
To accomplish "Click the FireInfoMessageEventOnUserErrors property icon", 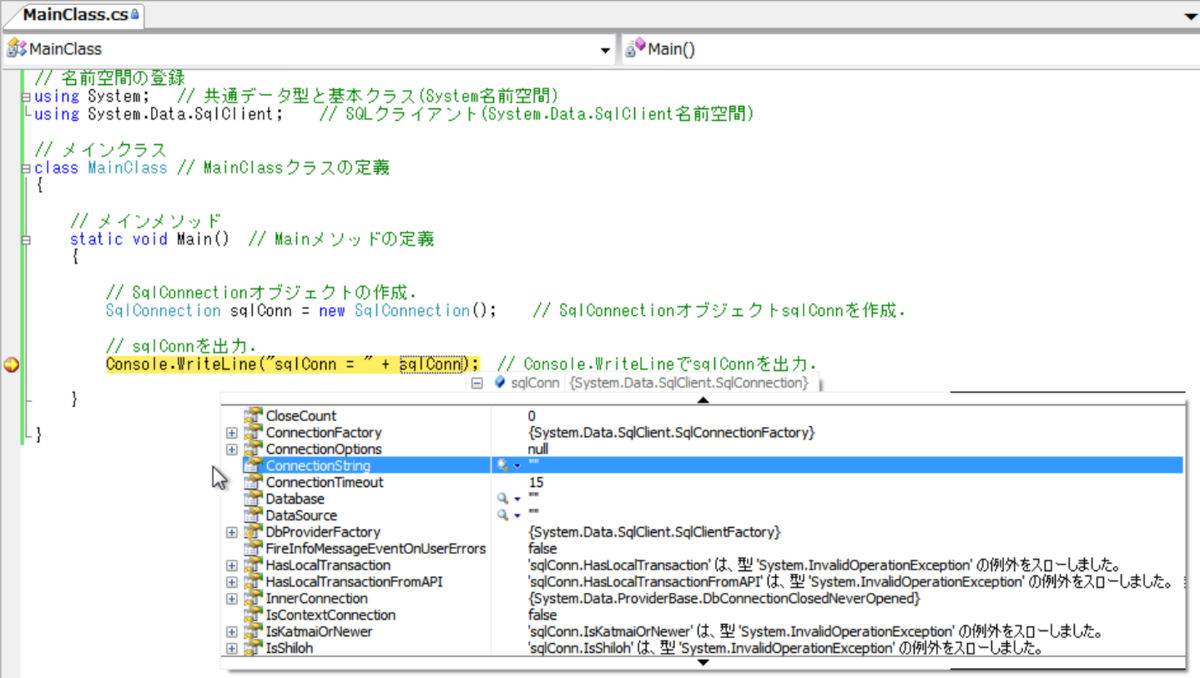I will [x=253, y=549].
